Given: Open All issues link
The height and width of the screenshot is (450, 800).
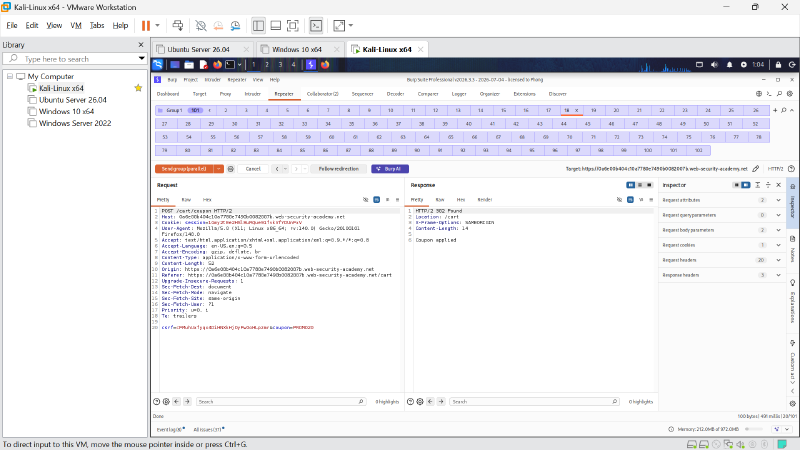Looking at the screenshot, I should [x=207, y=430].
